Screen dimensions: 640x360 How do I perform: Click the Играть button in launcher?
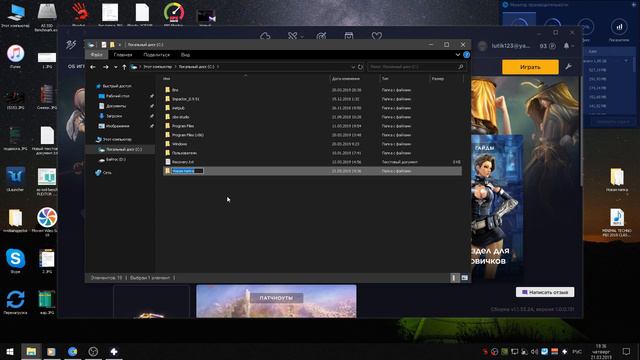click(x=530, y=67)
